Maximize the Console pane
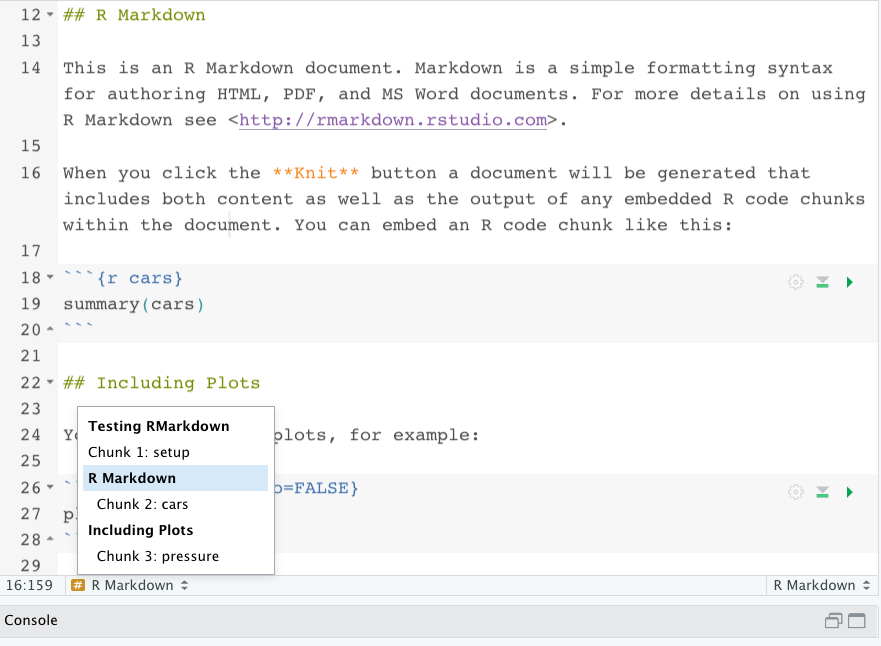881x646 pixels. click(857, 620)
